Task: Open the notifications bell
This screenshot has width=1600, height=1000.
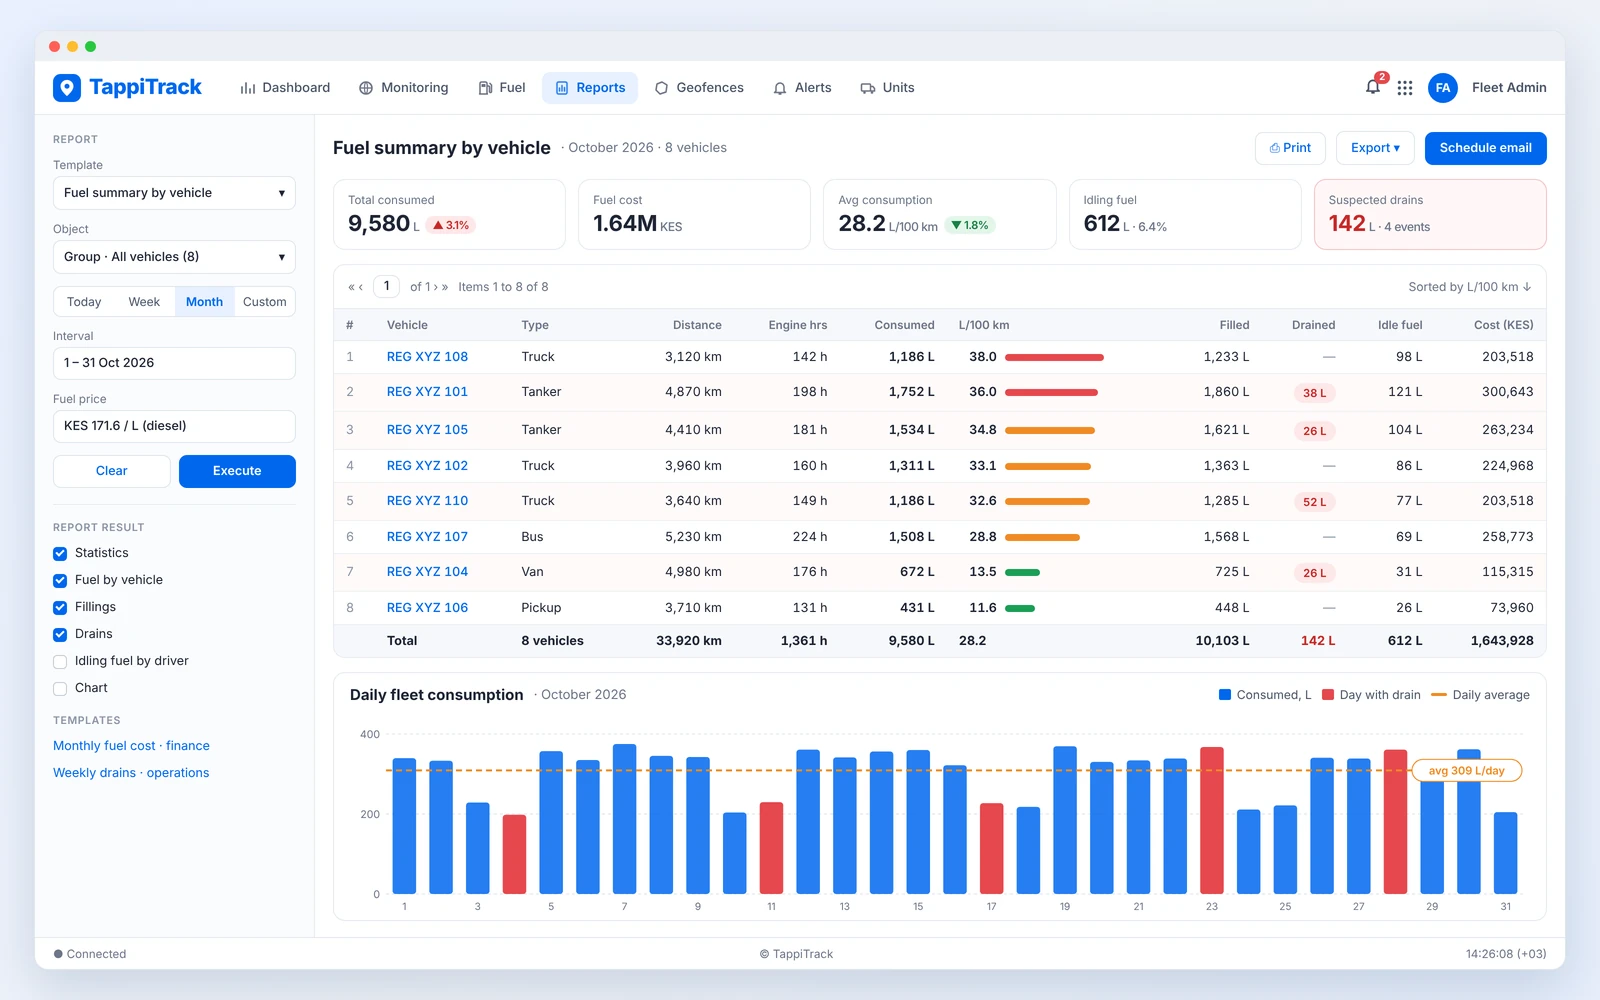Action: (x=1373, y=88)
